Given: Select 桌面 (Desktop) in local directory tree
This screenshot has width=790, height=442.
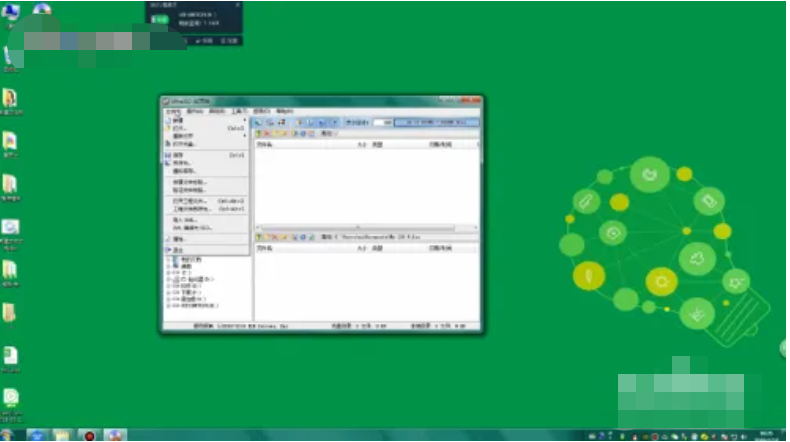Looking at the screenshot, I should 187,266.
